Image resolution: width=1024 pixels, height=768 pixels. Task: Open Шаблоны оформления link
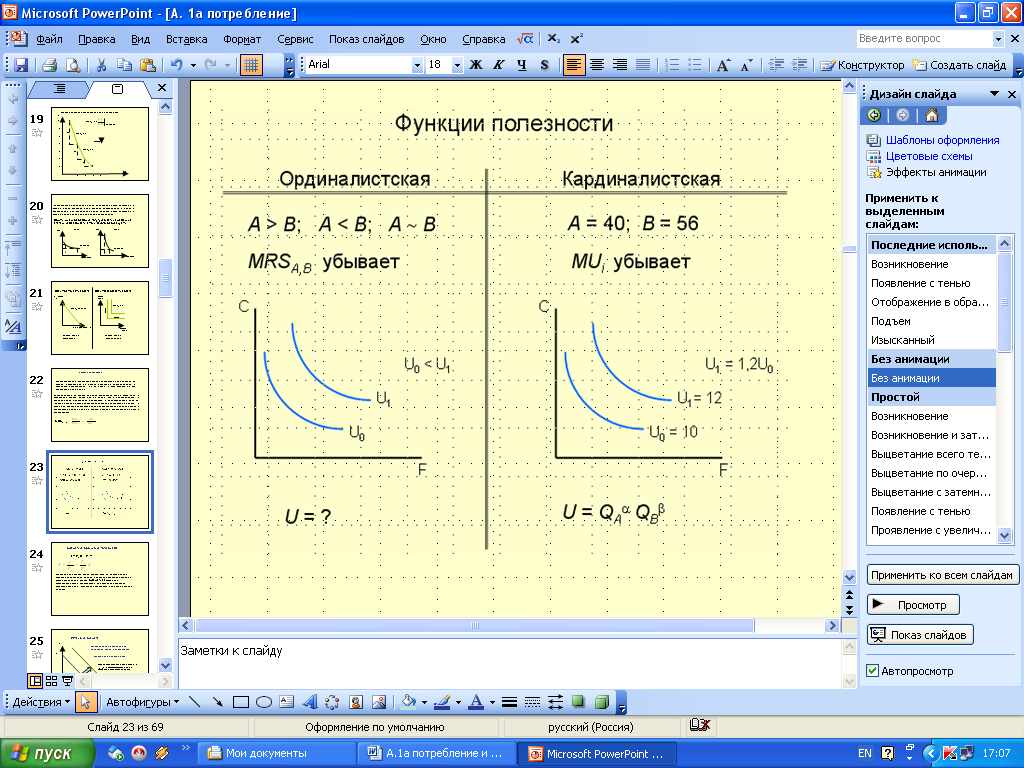pyautogui.click(x=942, y=140)
